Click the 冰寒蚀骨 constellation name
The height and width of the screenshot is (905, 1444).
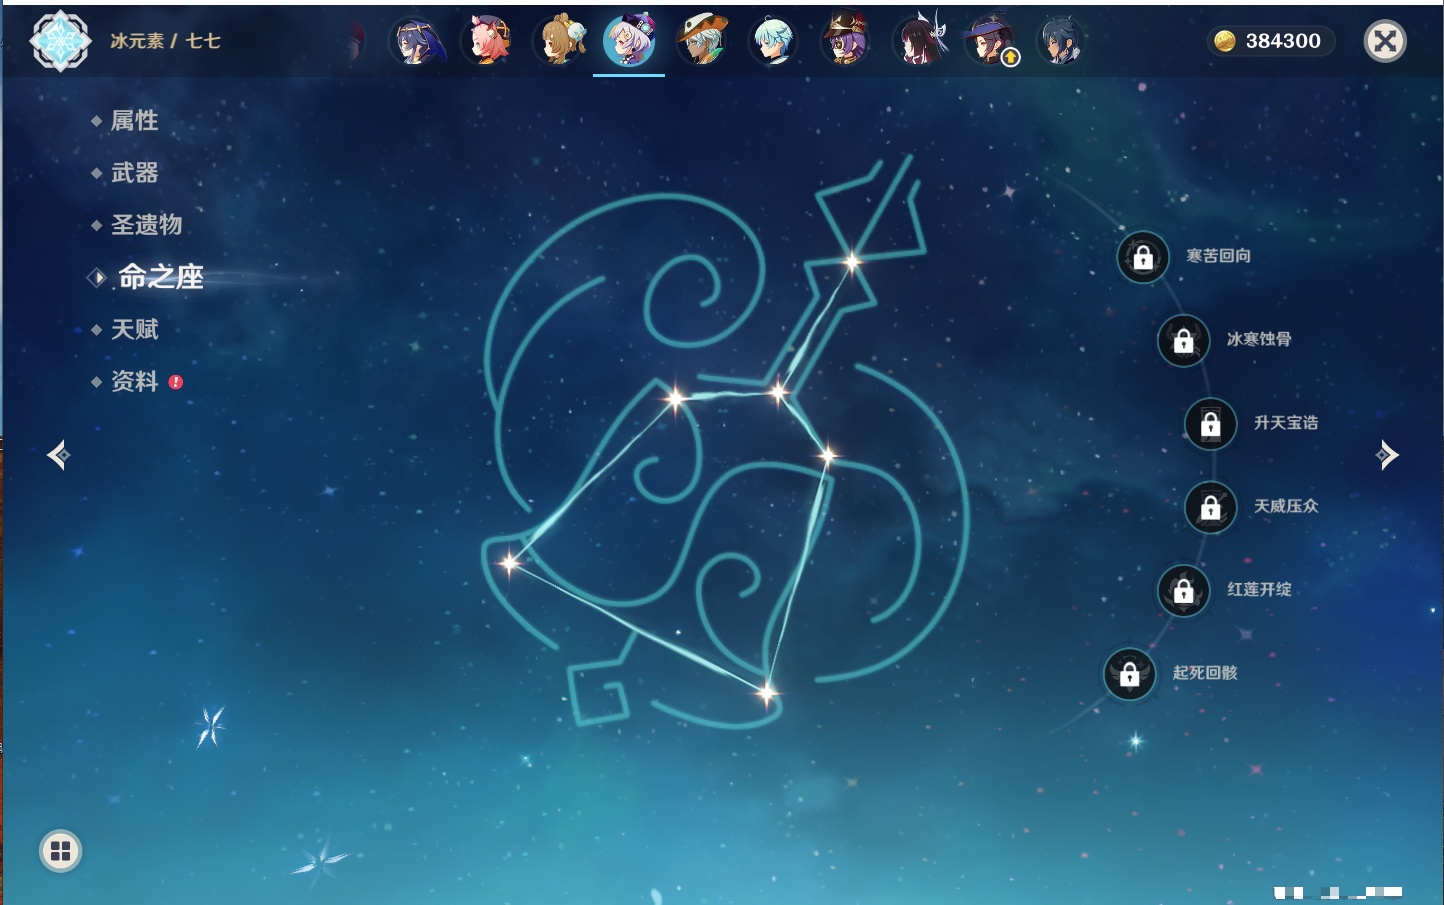(x=1259, y=339)
